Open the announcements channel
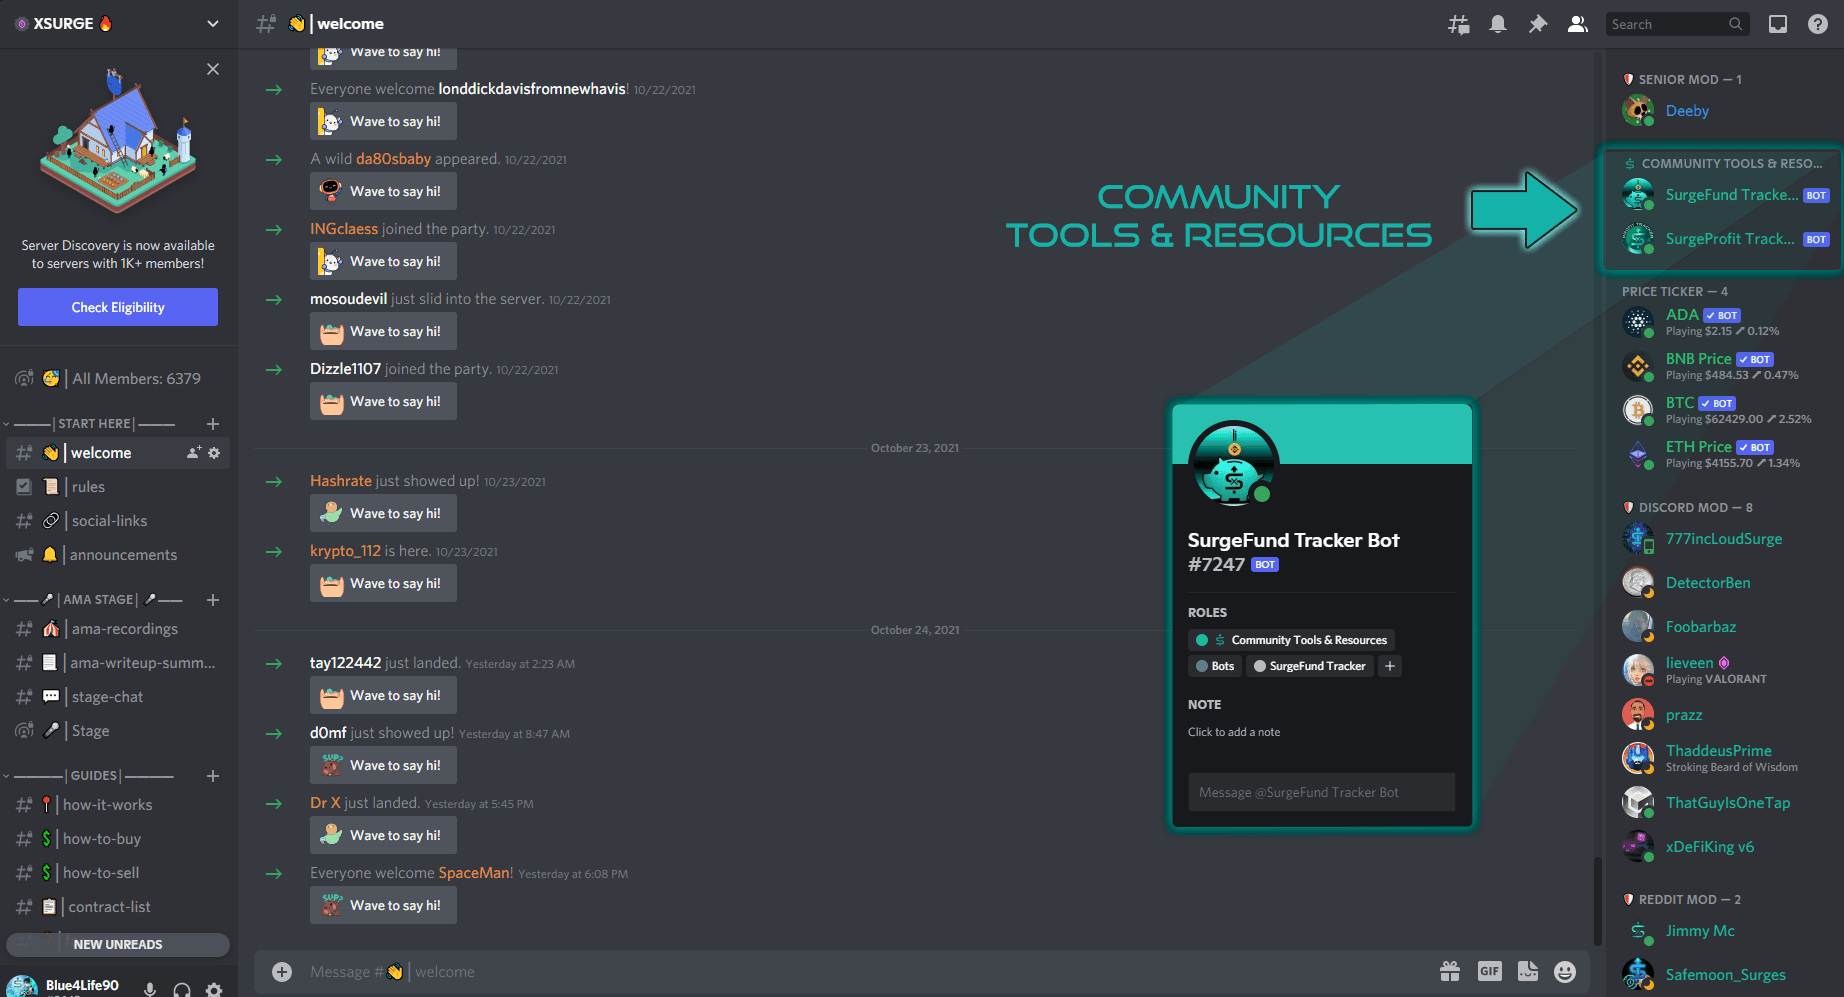 (118, 555)
